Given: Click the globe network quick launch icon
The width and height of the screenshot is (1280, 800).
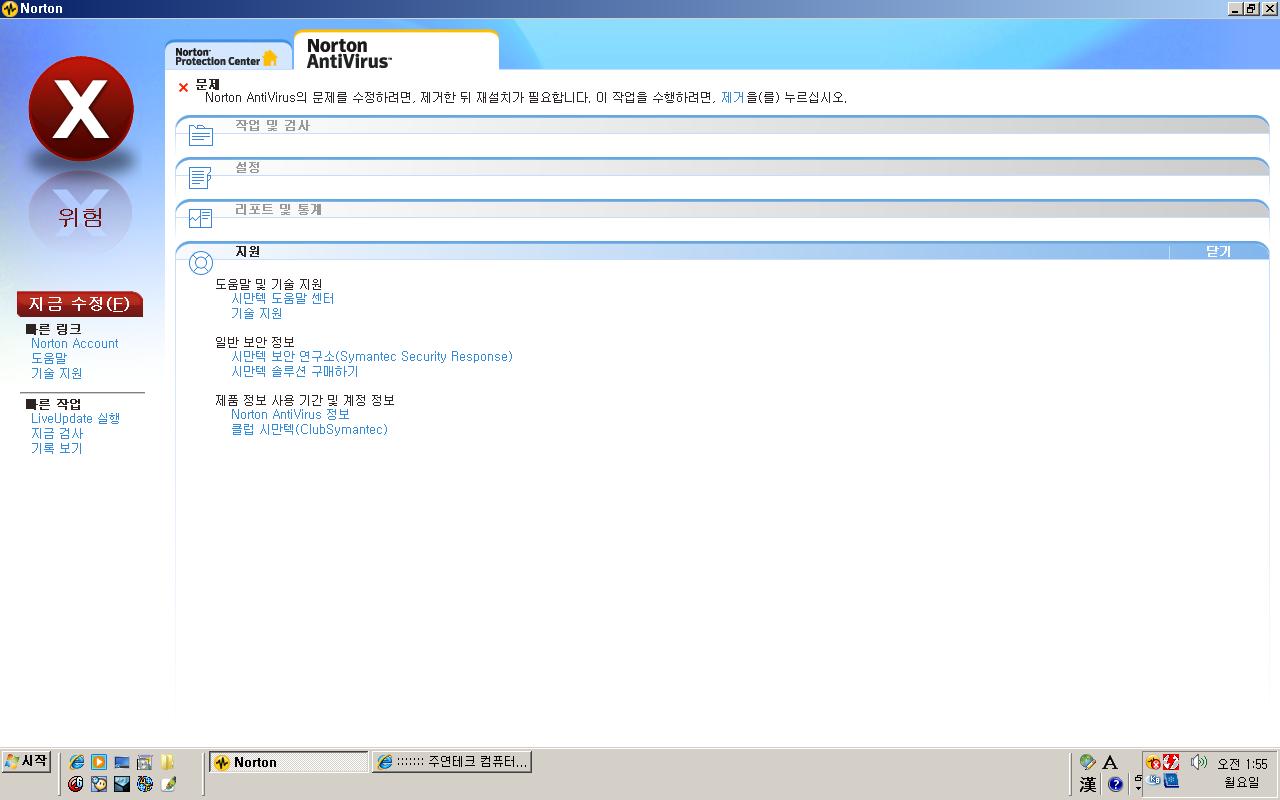Looking at the screenshot, I should tap(145, 784).
